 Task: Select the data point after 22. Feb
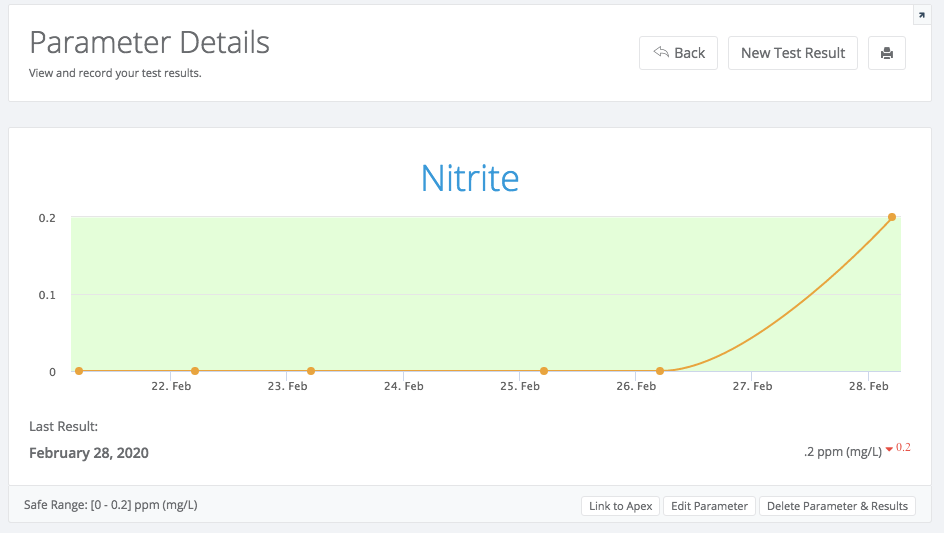pyautogui.click(x=195, y=371)
